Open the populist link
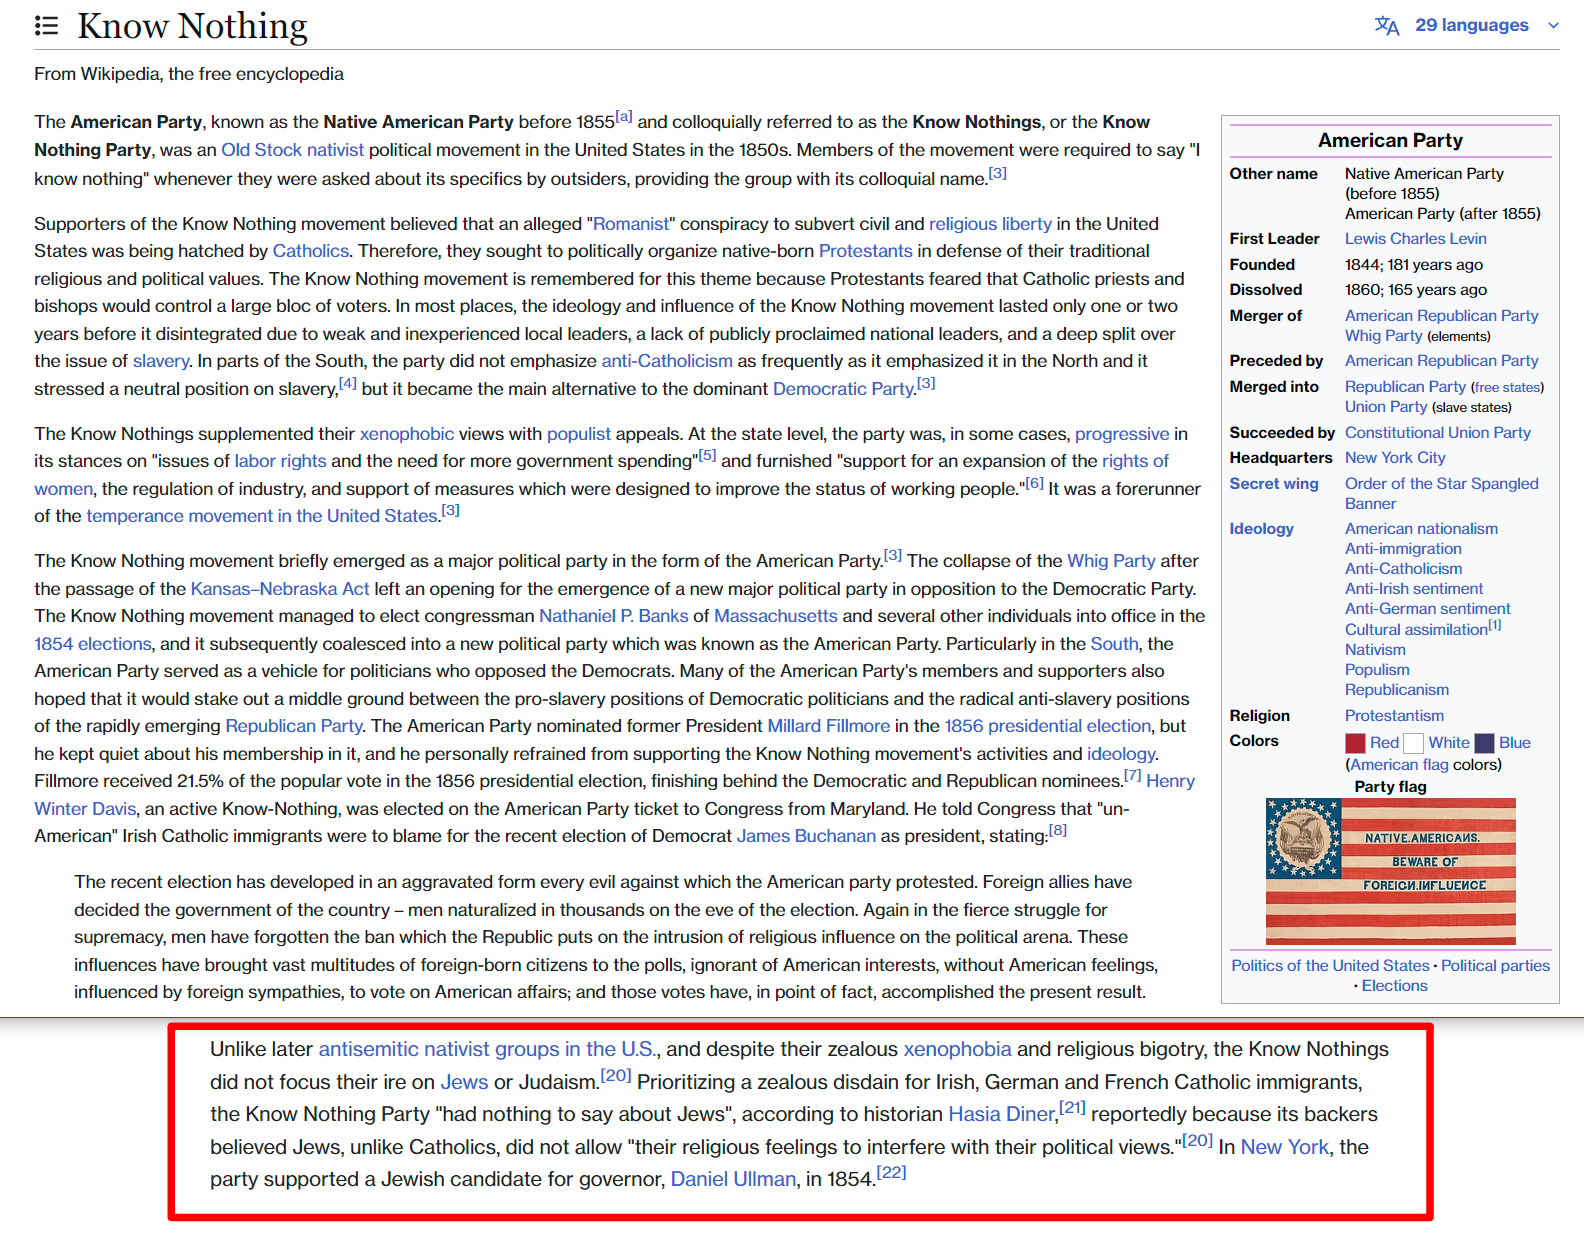 coord(579,434)
